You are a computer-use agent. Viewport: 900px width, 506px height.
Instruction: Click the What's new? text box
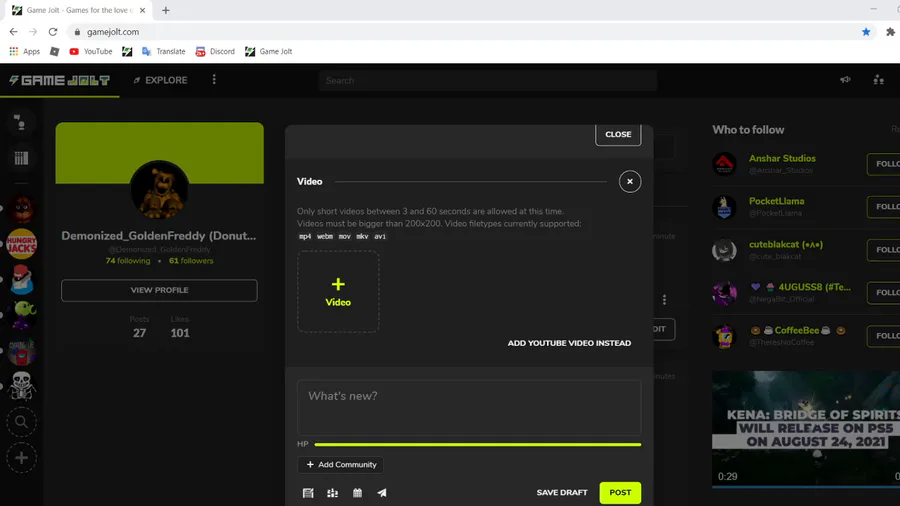(x=469, y=407)
